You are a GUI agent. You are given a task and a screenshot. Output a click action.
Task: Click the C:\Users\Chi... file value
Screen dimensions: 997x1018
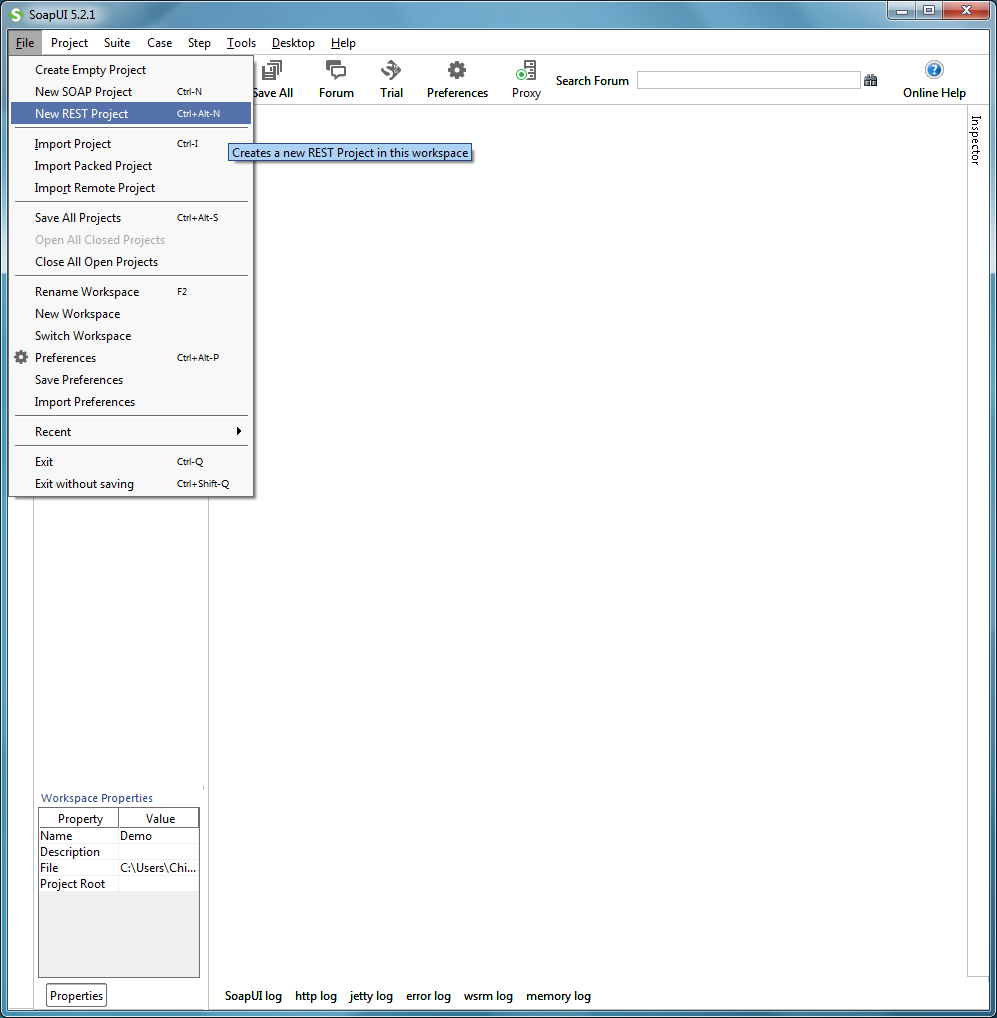158,867
